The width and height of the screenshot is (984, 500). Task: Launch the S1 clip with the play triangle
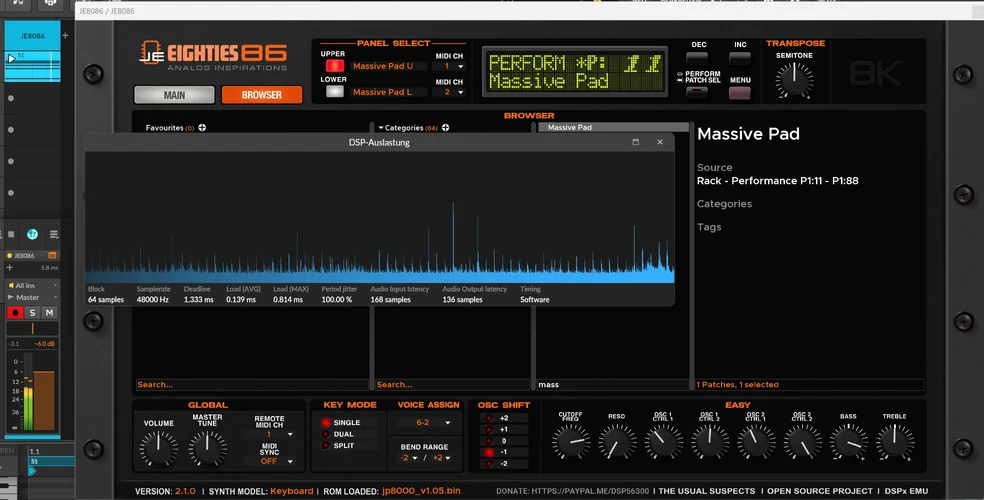(11, 58)
